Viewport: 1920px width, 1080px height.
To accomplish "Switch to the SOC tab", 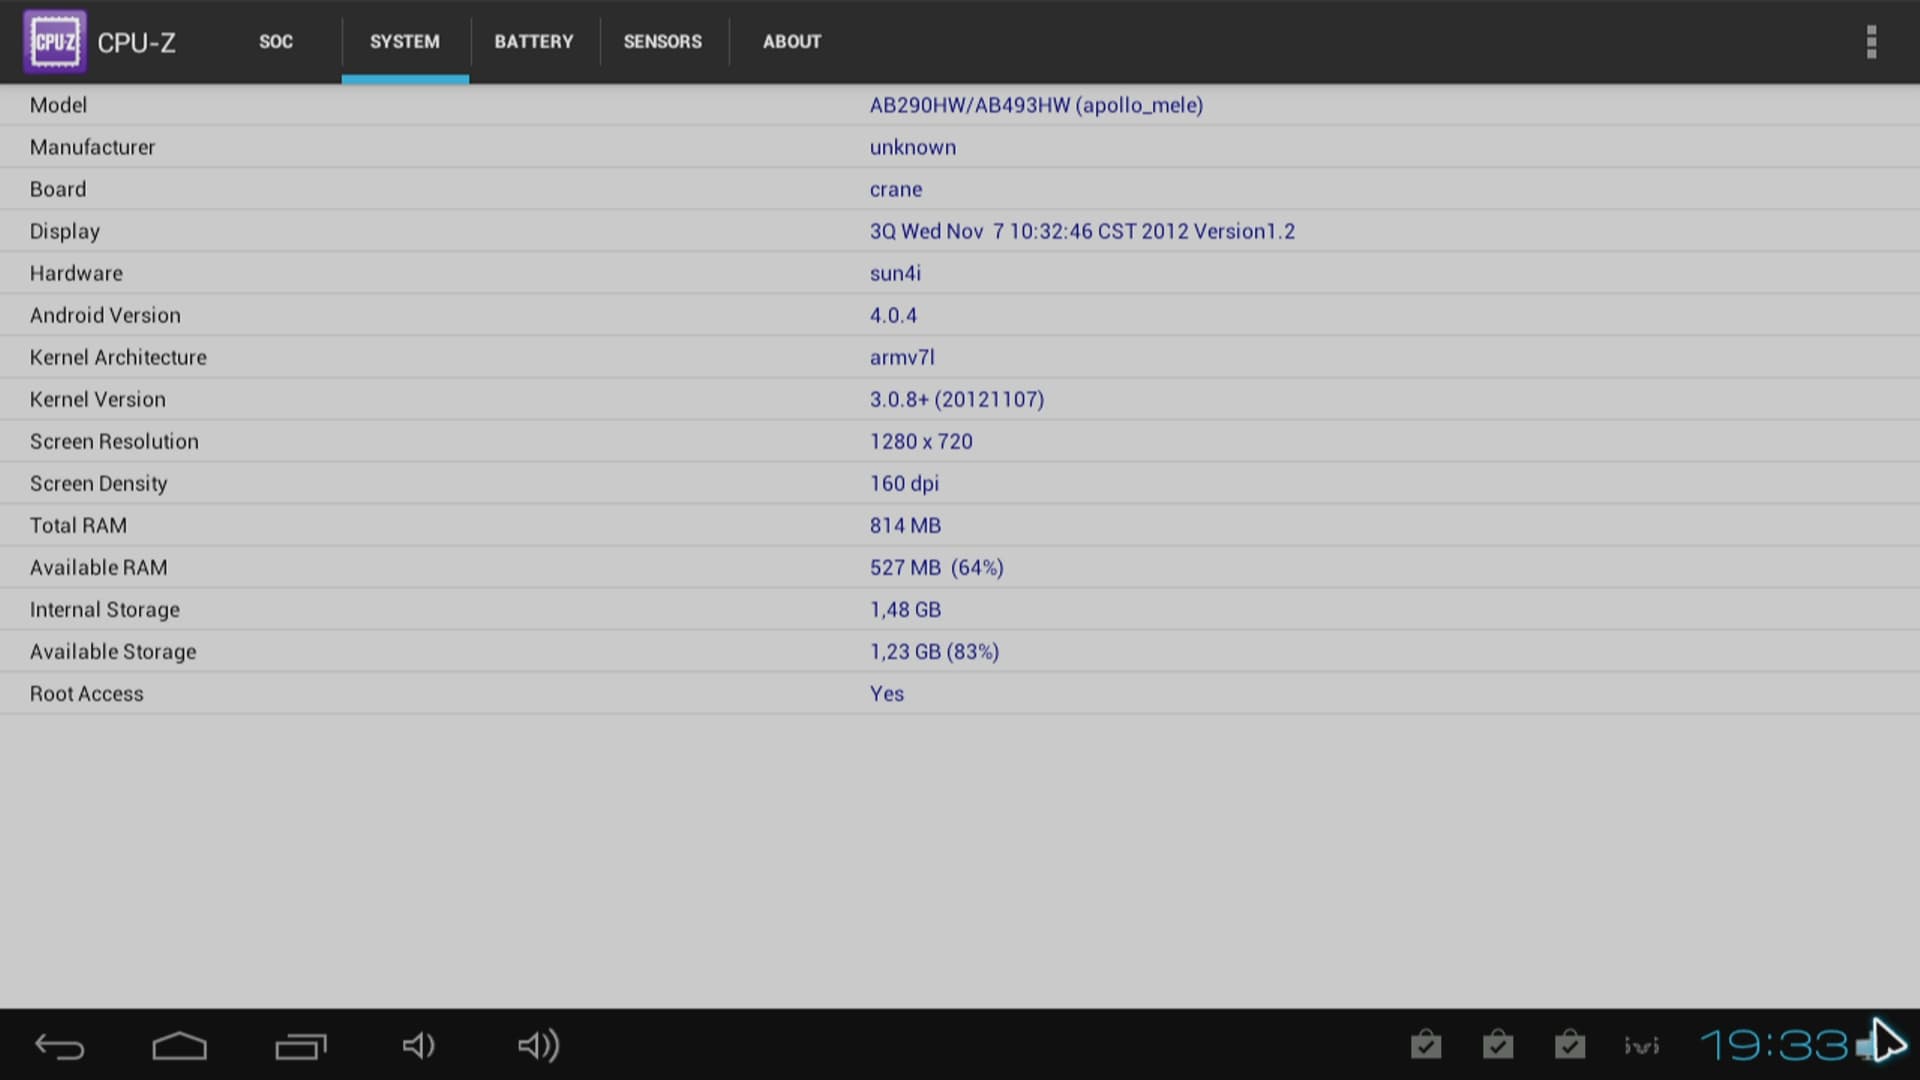I will [x=276, y=42].
